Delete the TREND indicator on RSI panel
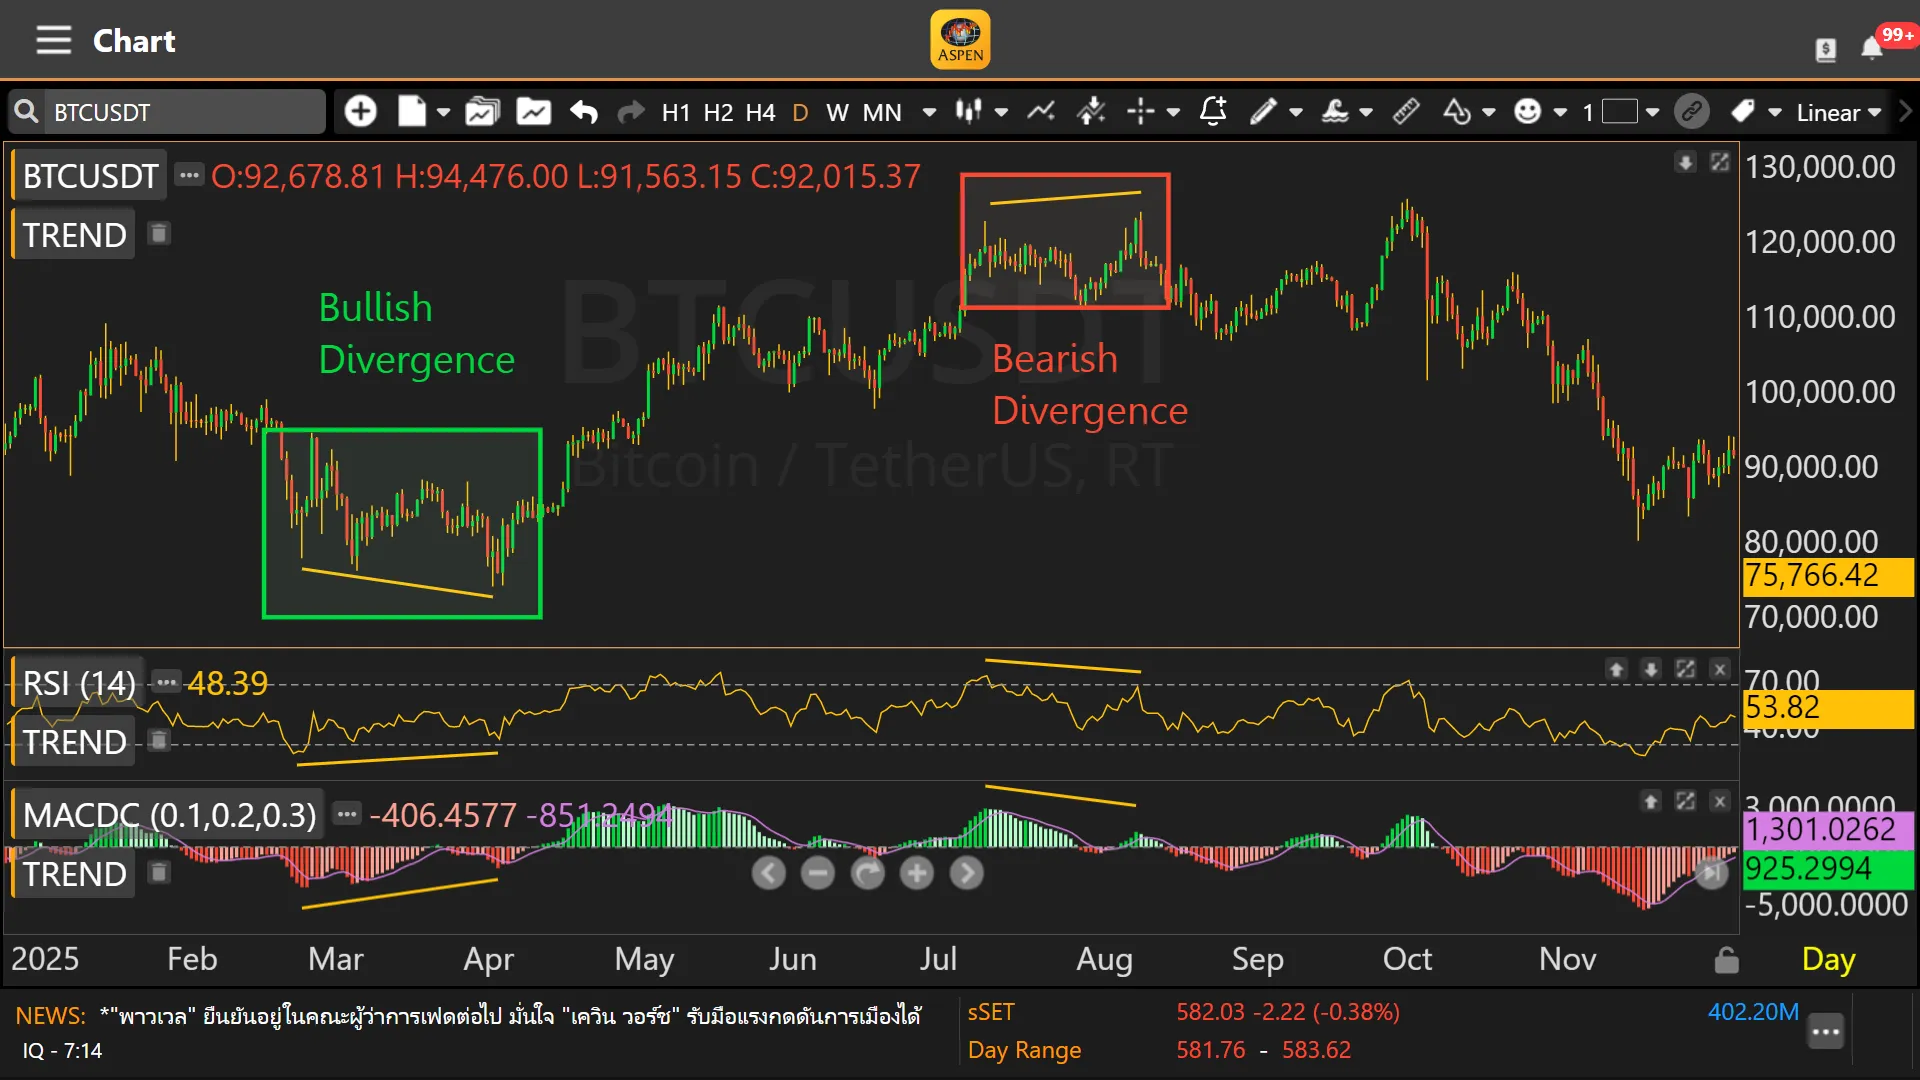 pyautogui.click(x=159, y=741)
